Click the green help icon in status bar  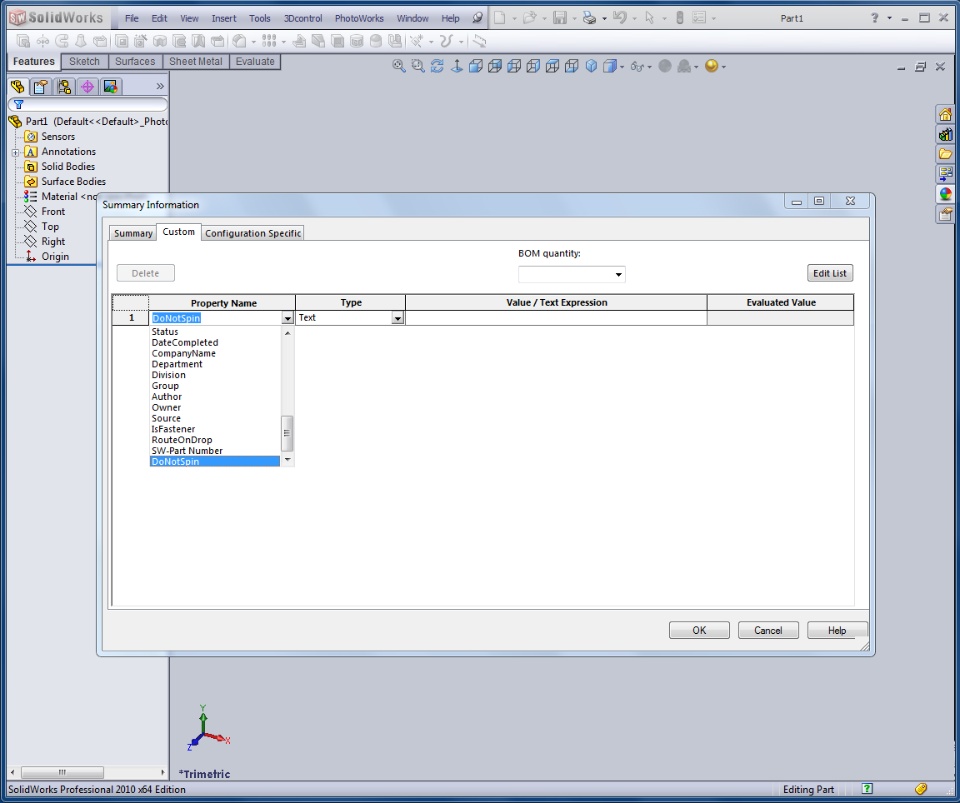[867, 789]
